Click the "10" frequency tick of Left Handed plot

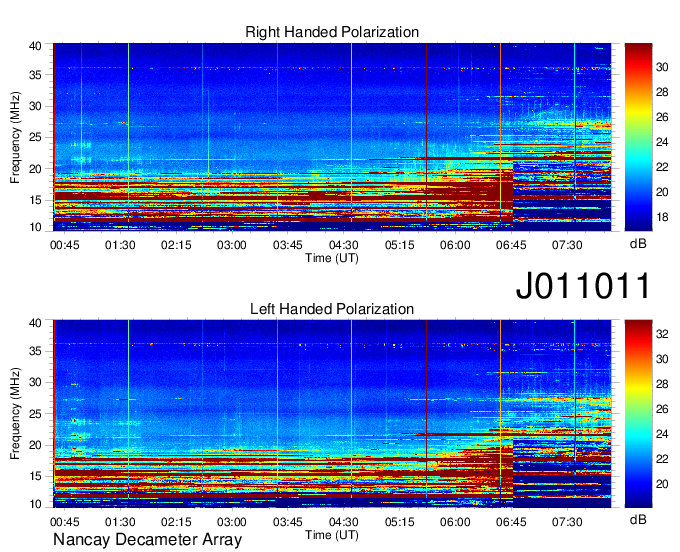(35, 504)
